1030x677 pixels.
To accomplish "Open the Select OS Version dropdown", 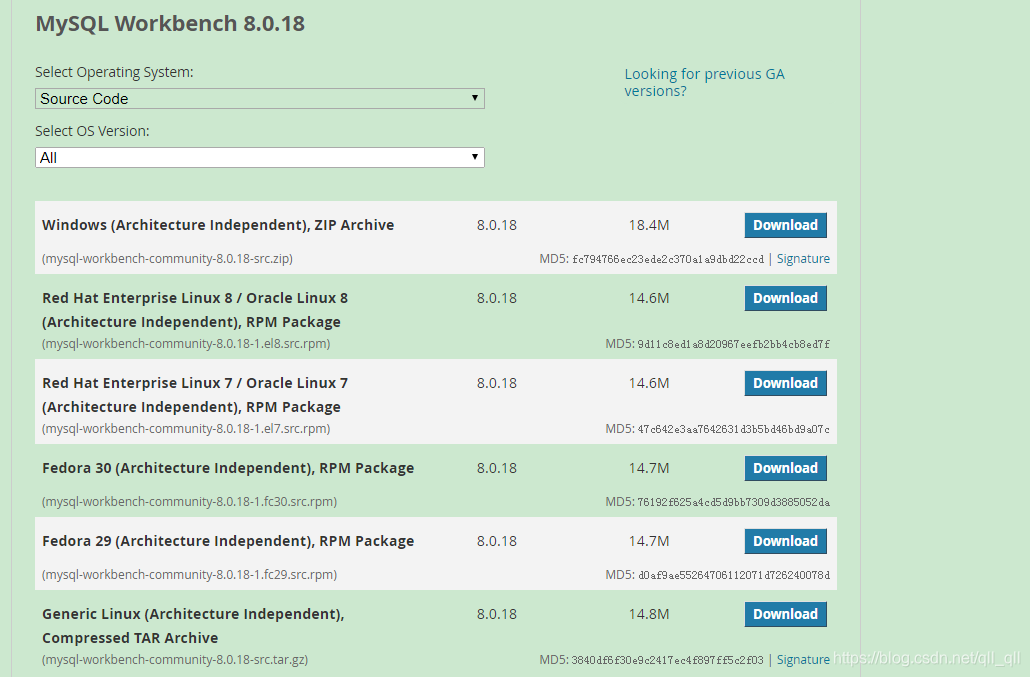I will coord(259,158).
